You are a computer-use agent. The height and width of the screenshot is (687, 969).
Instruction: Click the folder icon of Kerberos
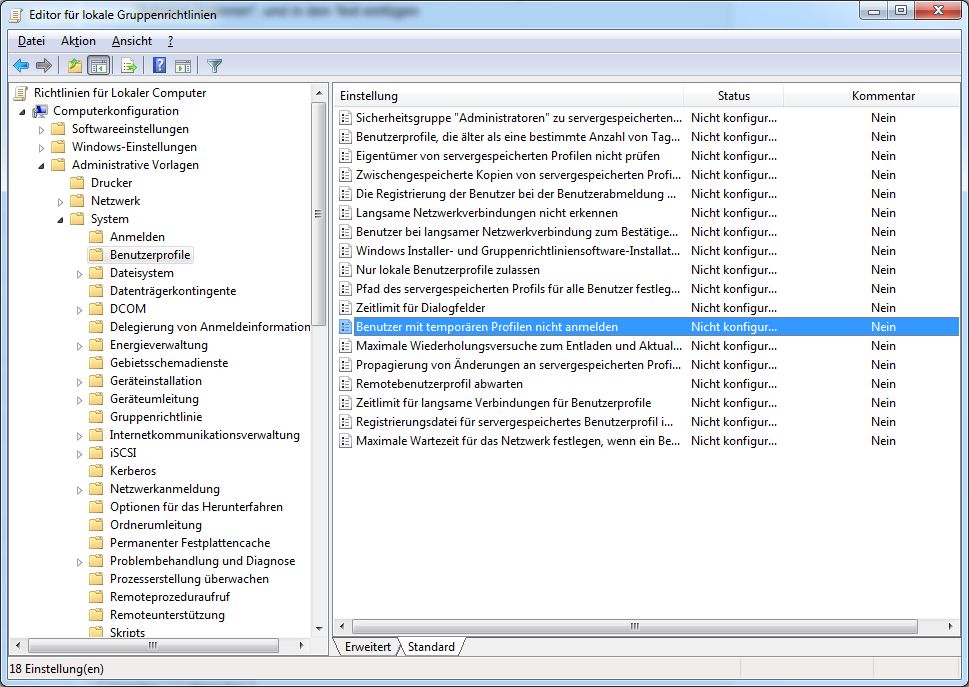click(96, 471)
